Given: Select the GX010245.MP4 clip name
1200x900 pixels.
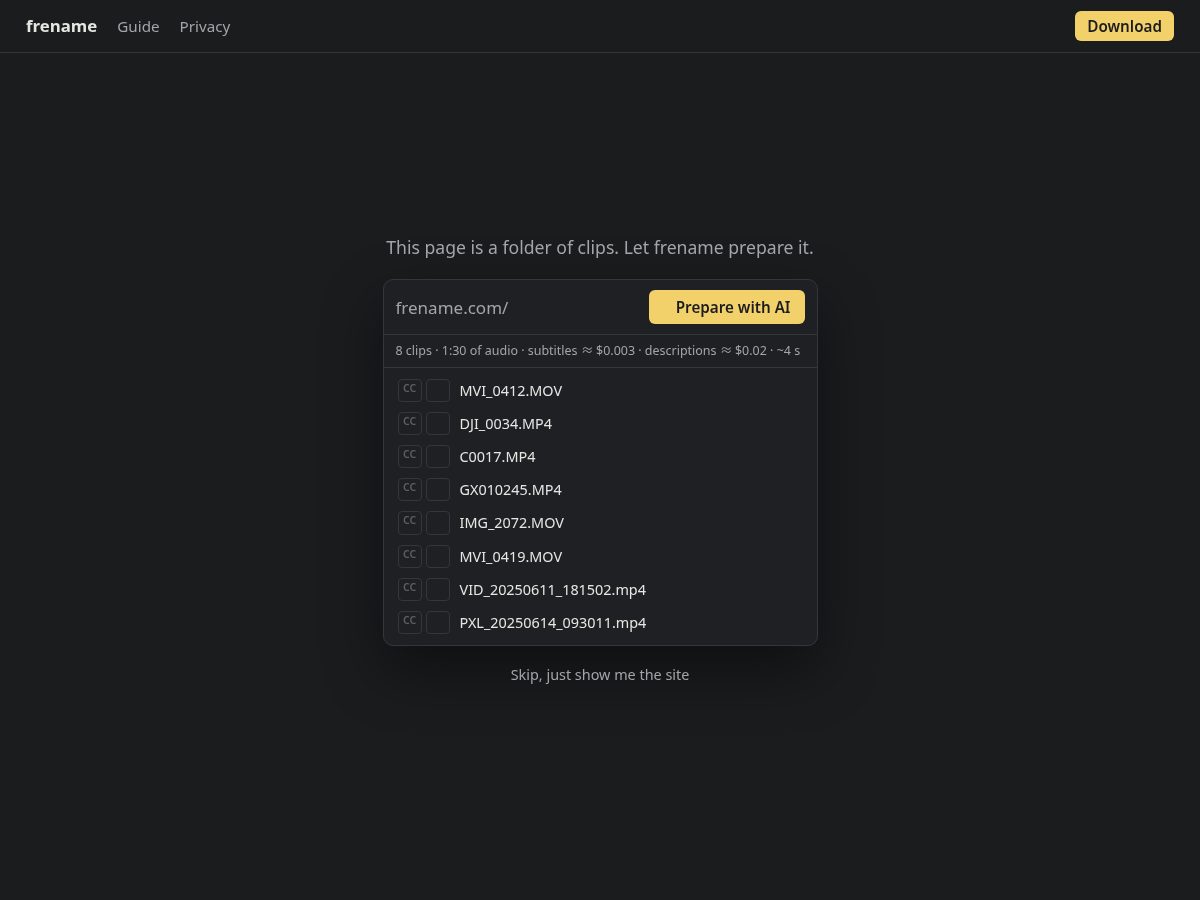Looking at the screenshot, I should click(x=510, y=490).
